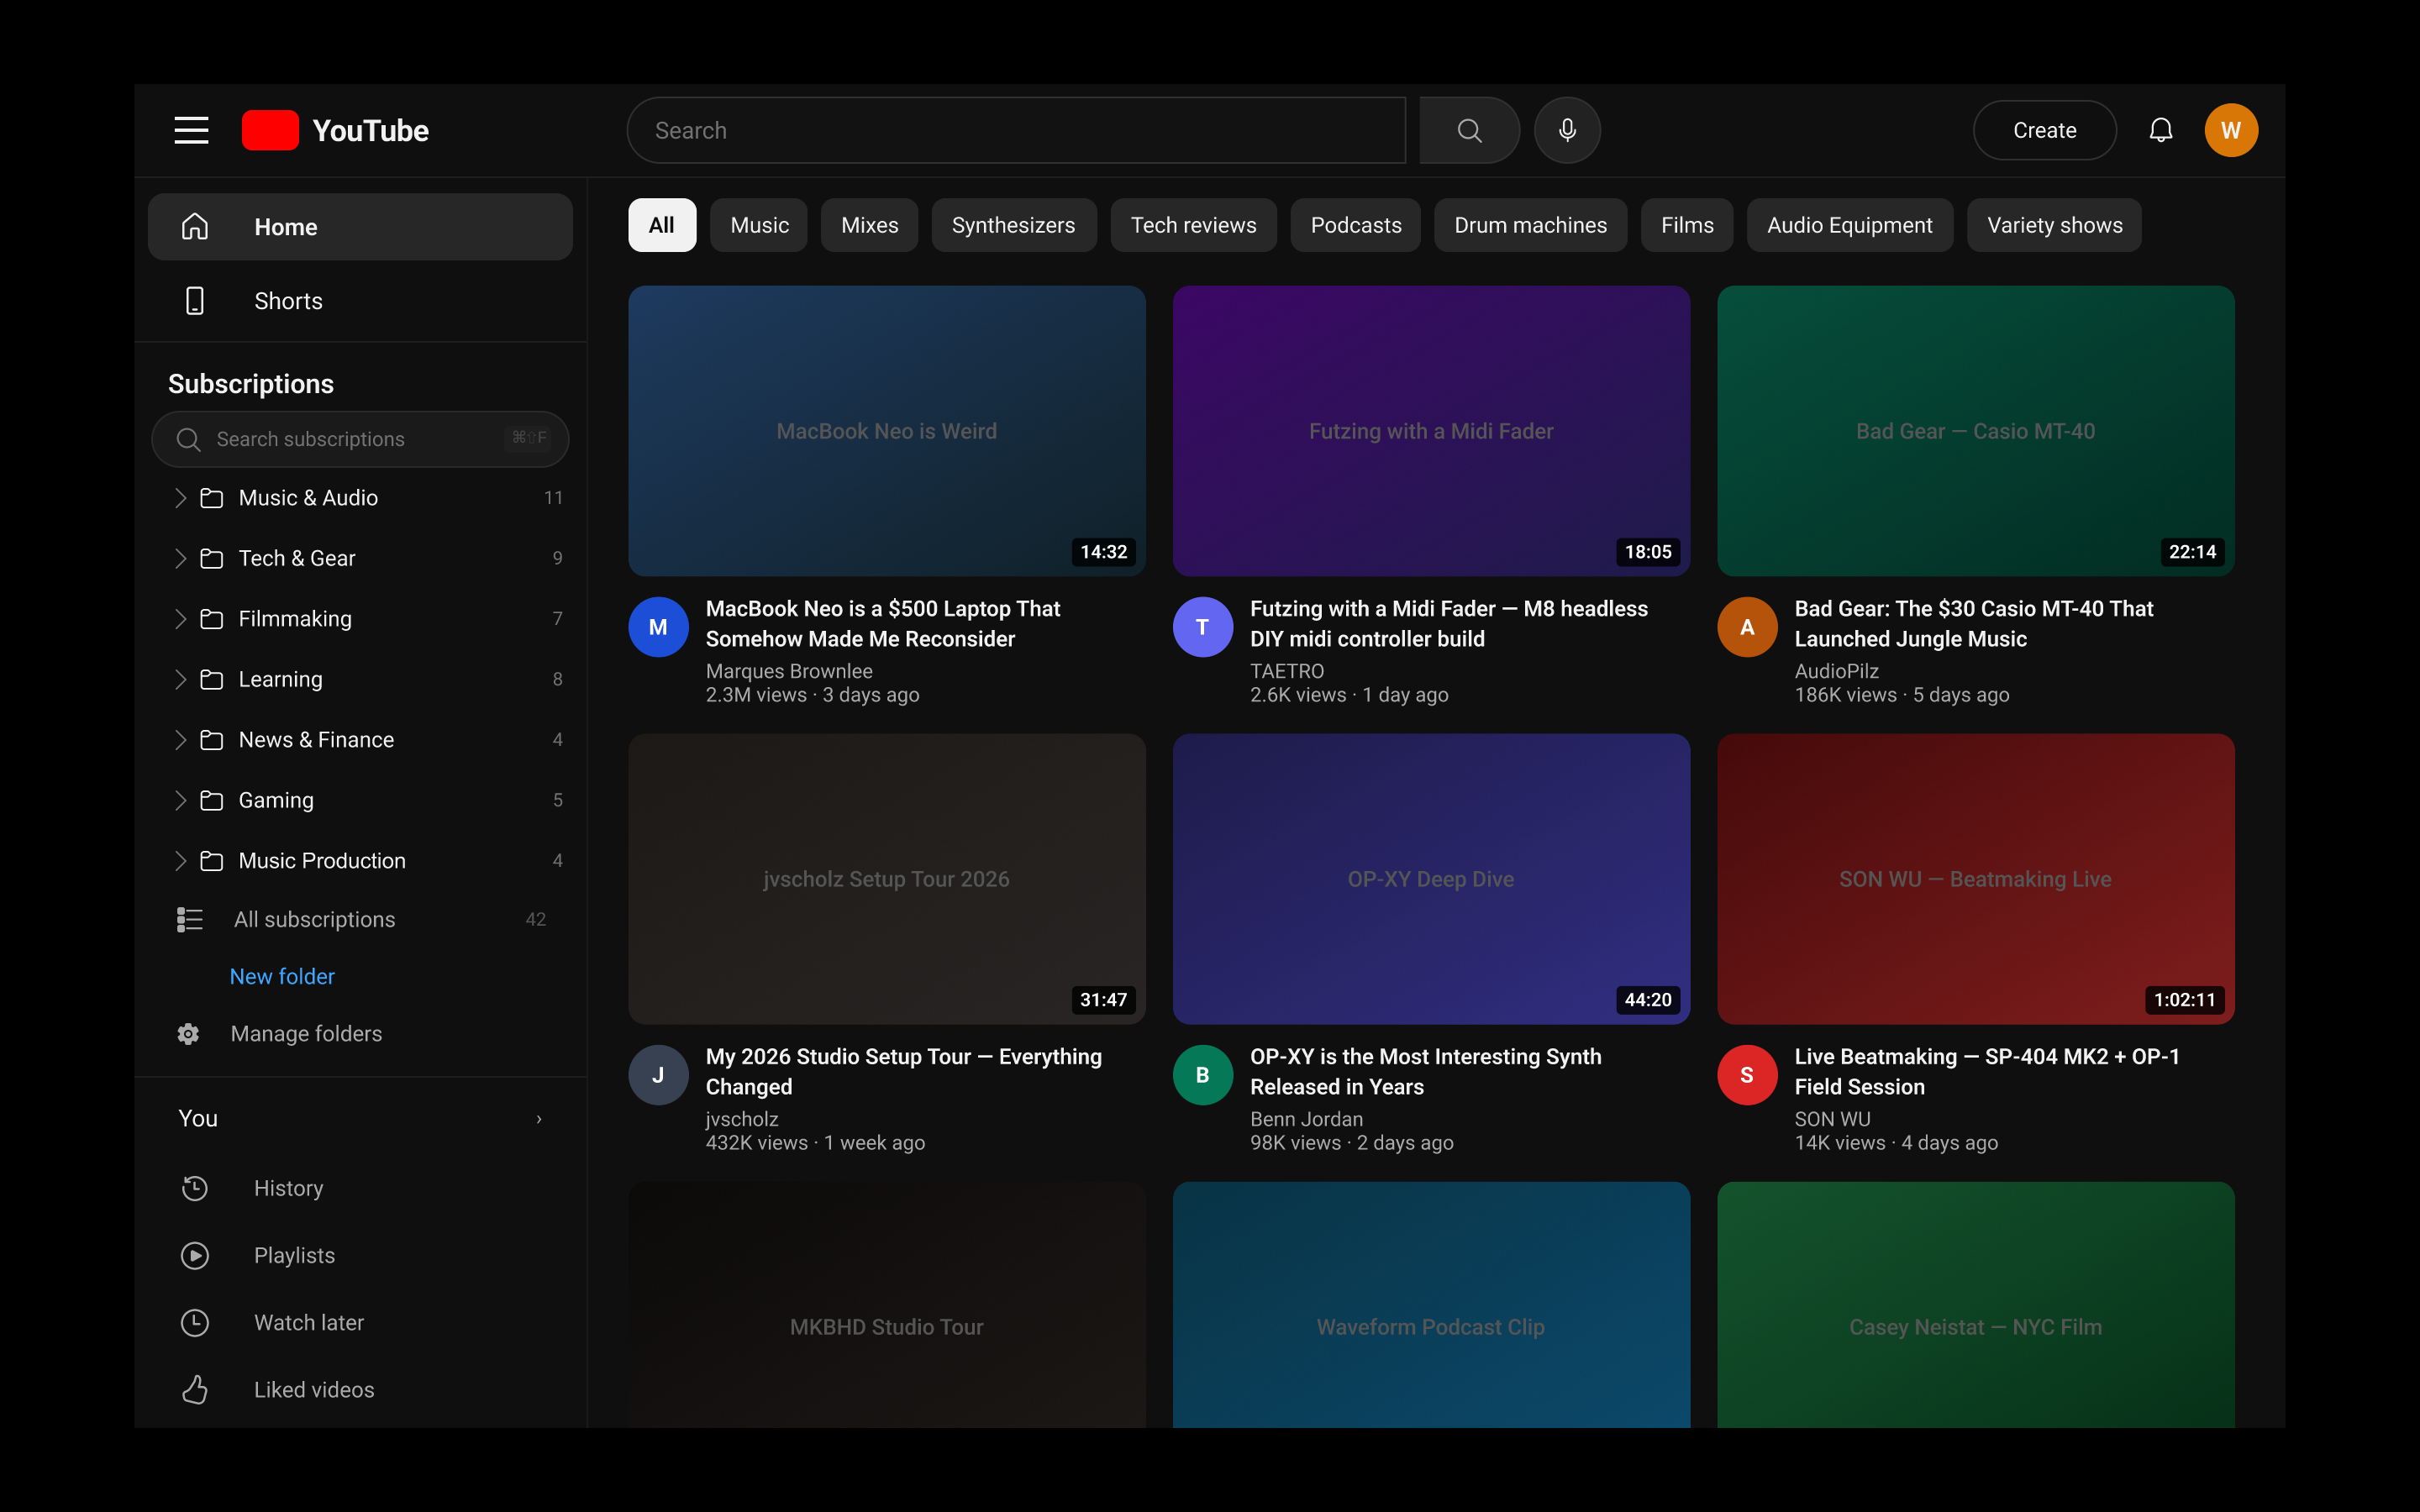Image resolution: width=2420 pixels, height=1512 pixels.
Task: Click the Gaming folder icon
Action: pos(211,800)
